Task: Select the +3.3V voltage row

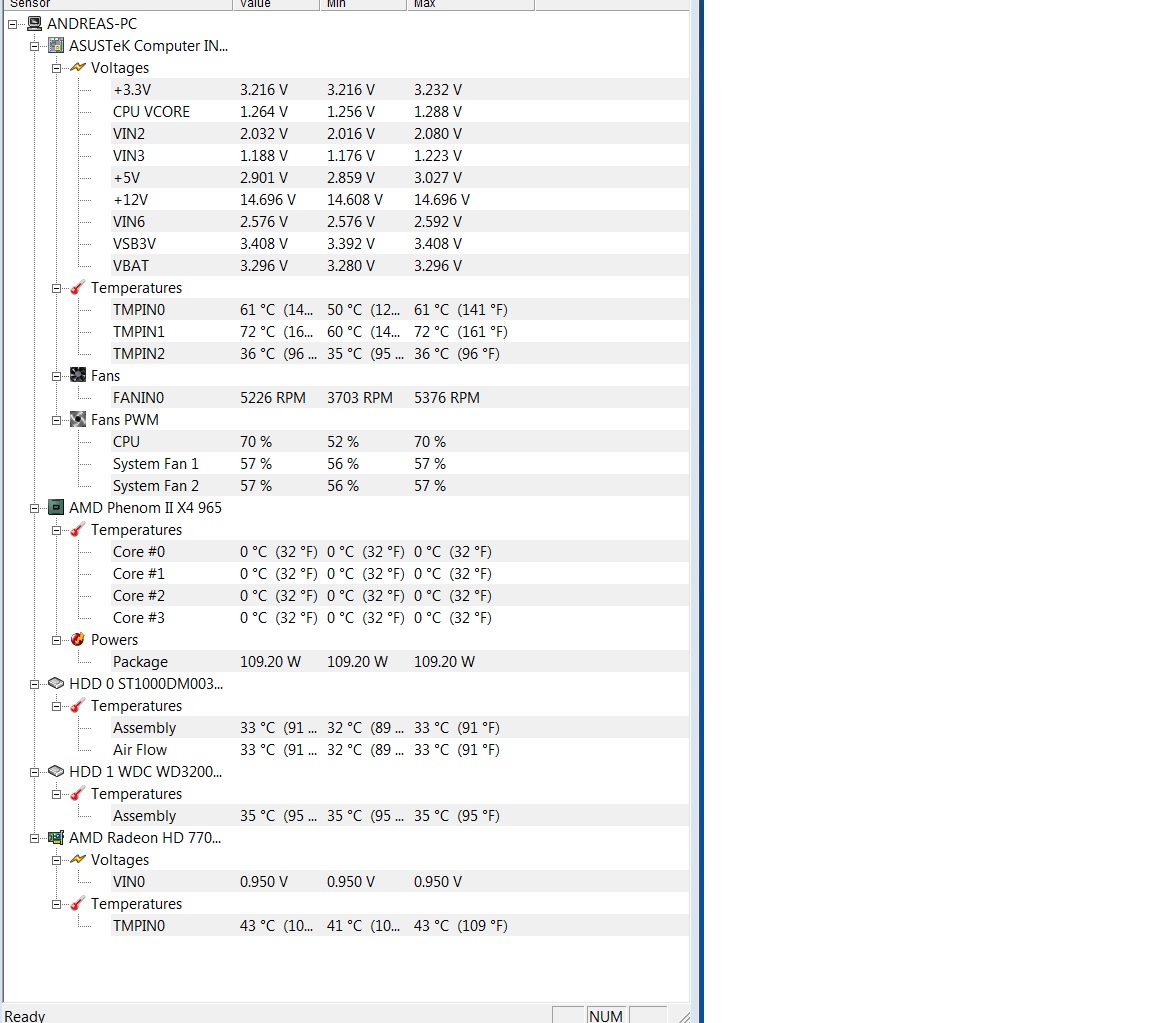Action: [x=400, y=90]
